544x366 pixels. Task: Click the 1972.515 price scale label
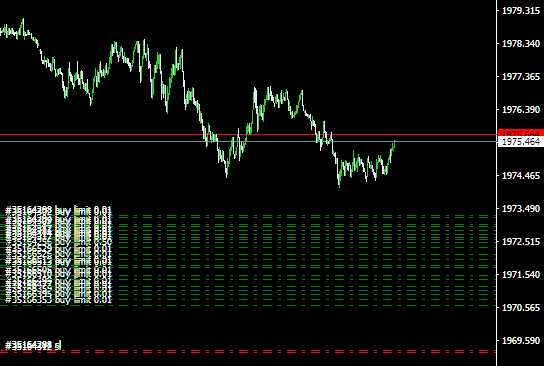pos(521,241)
